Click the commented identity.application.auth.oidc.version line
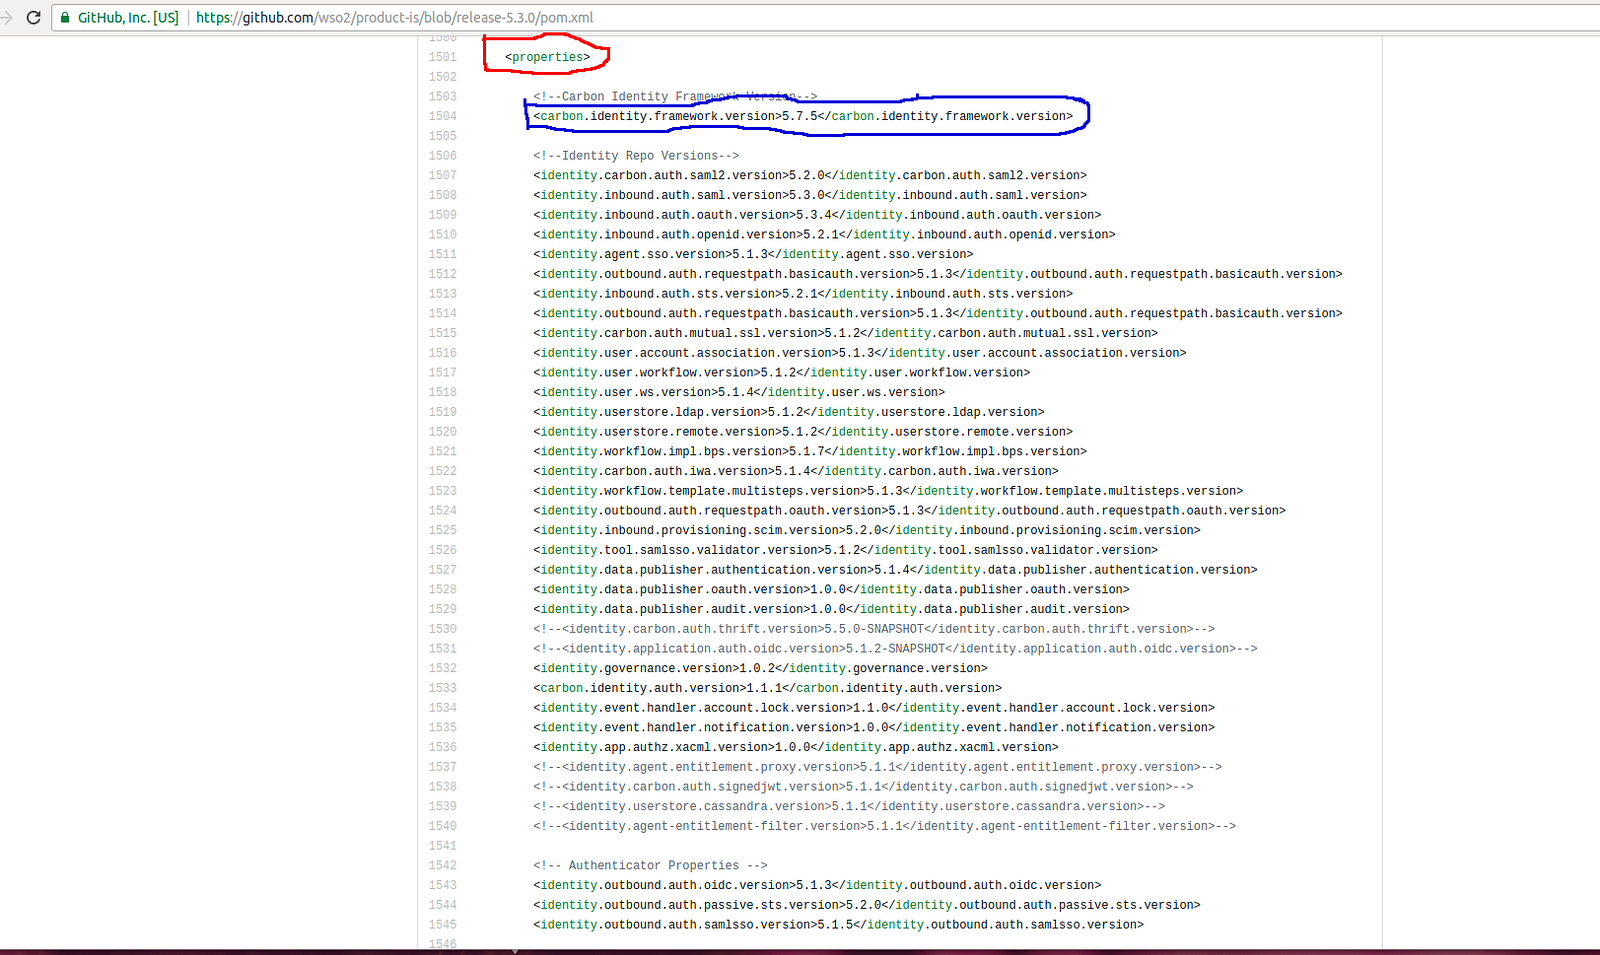 [x=895, y=649]
